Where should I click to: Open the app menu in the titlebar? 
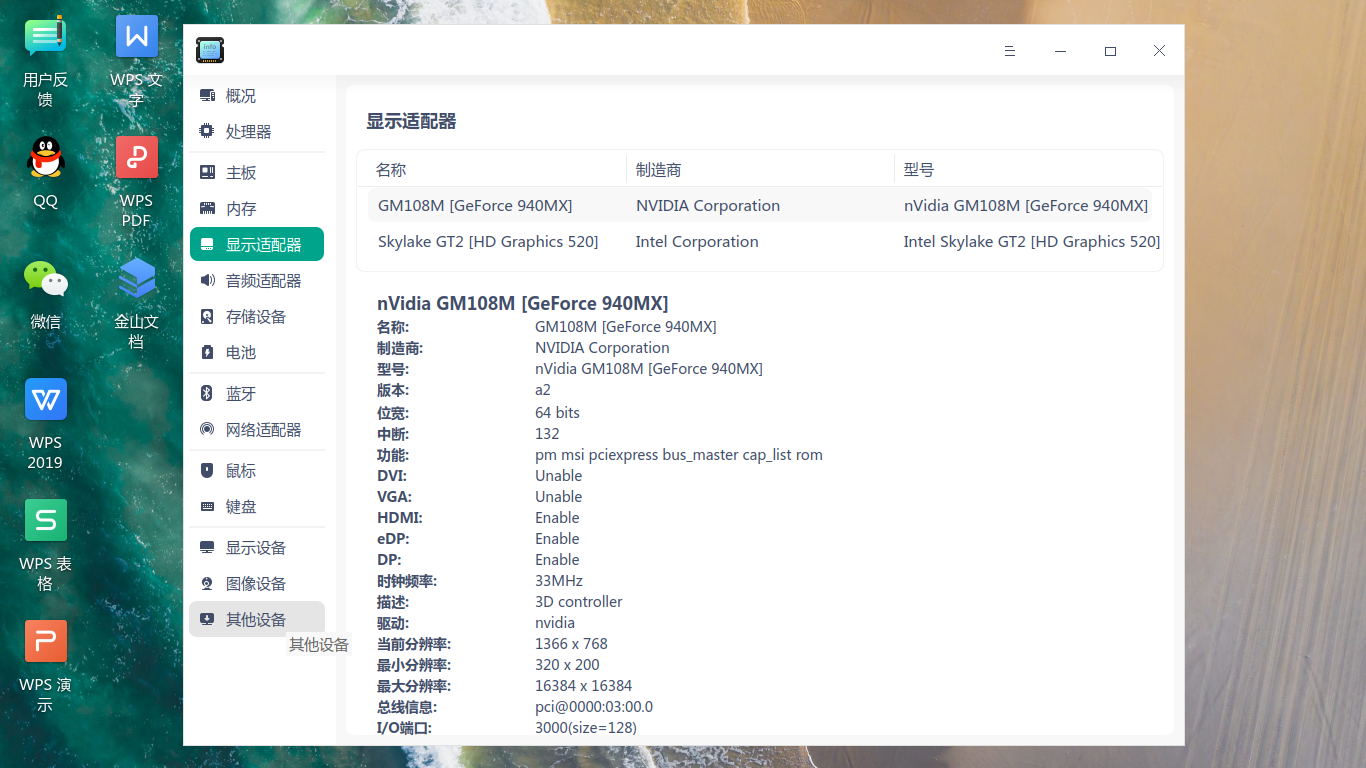(x=1010, y=50)
